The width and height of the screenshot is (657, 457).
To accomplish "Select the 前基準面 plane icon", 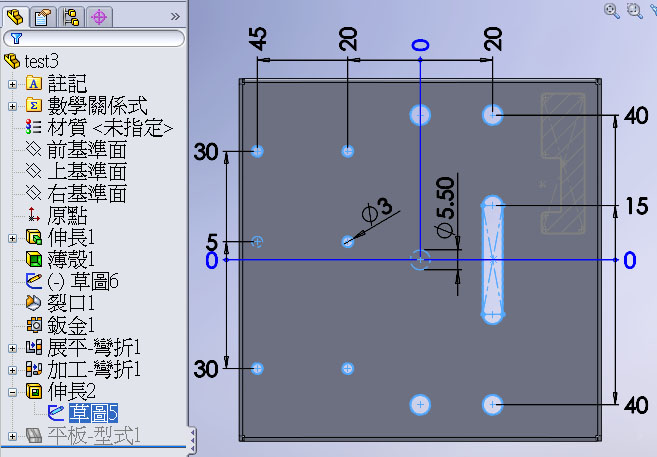I will [34, 149].
